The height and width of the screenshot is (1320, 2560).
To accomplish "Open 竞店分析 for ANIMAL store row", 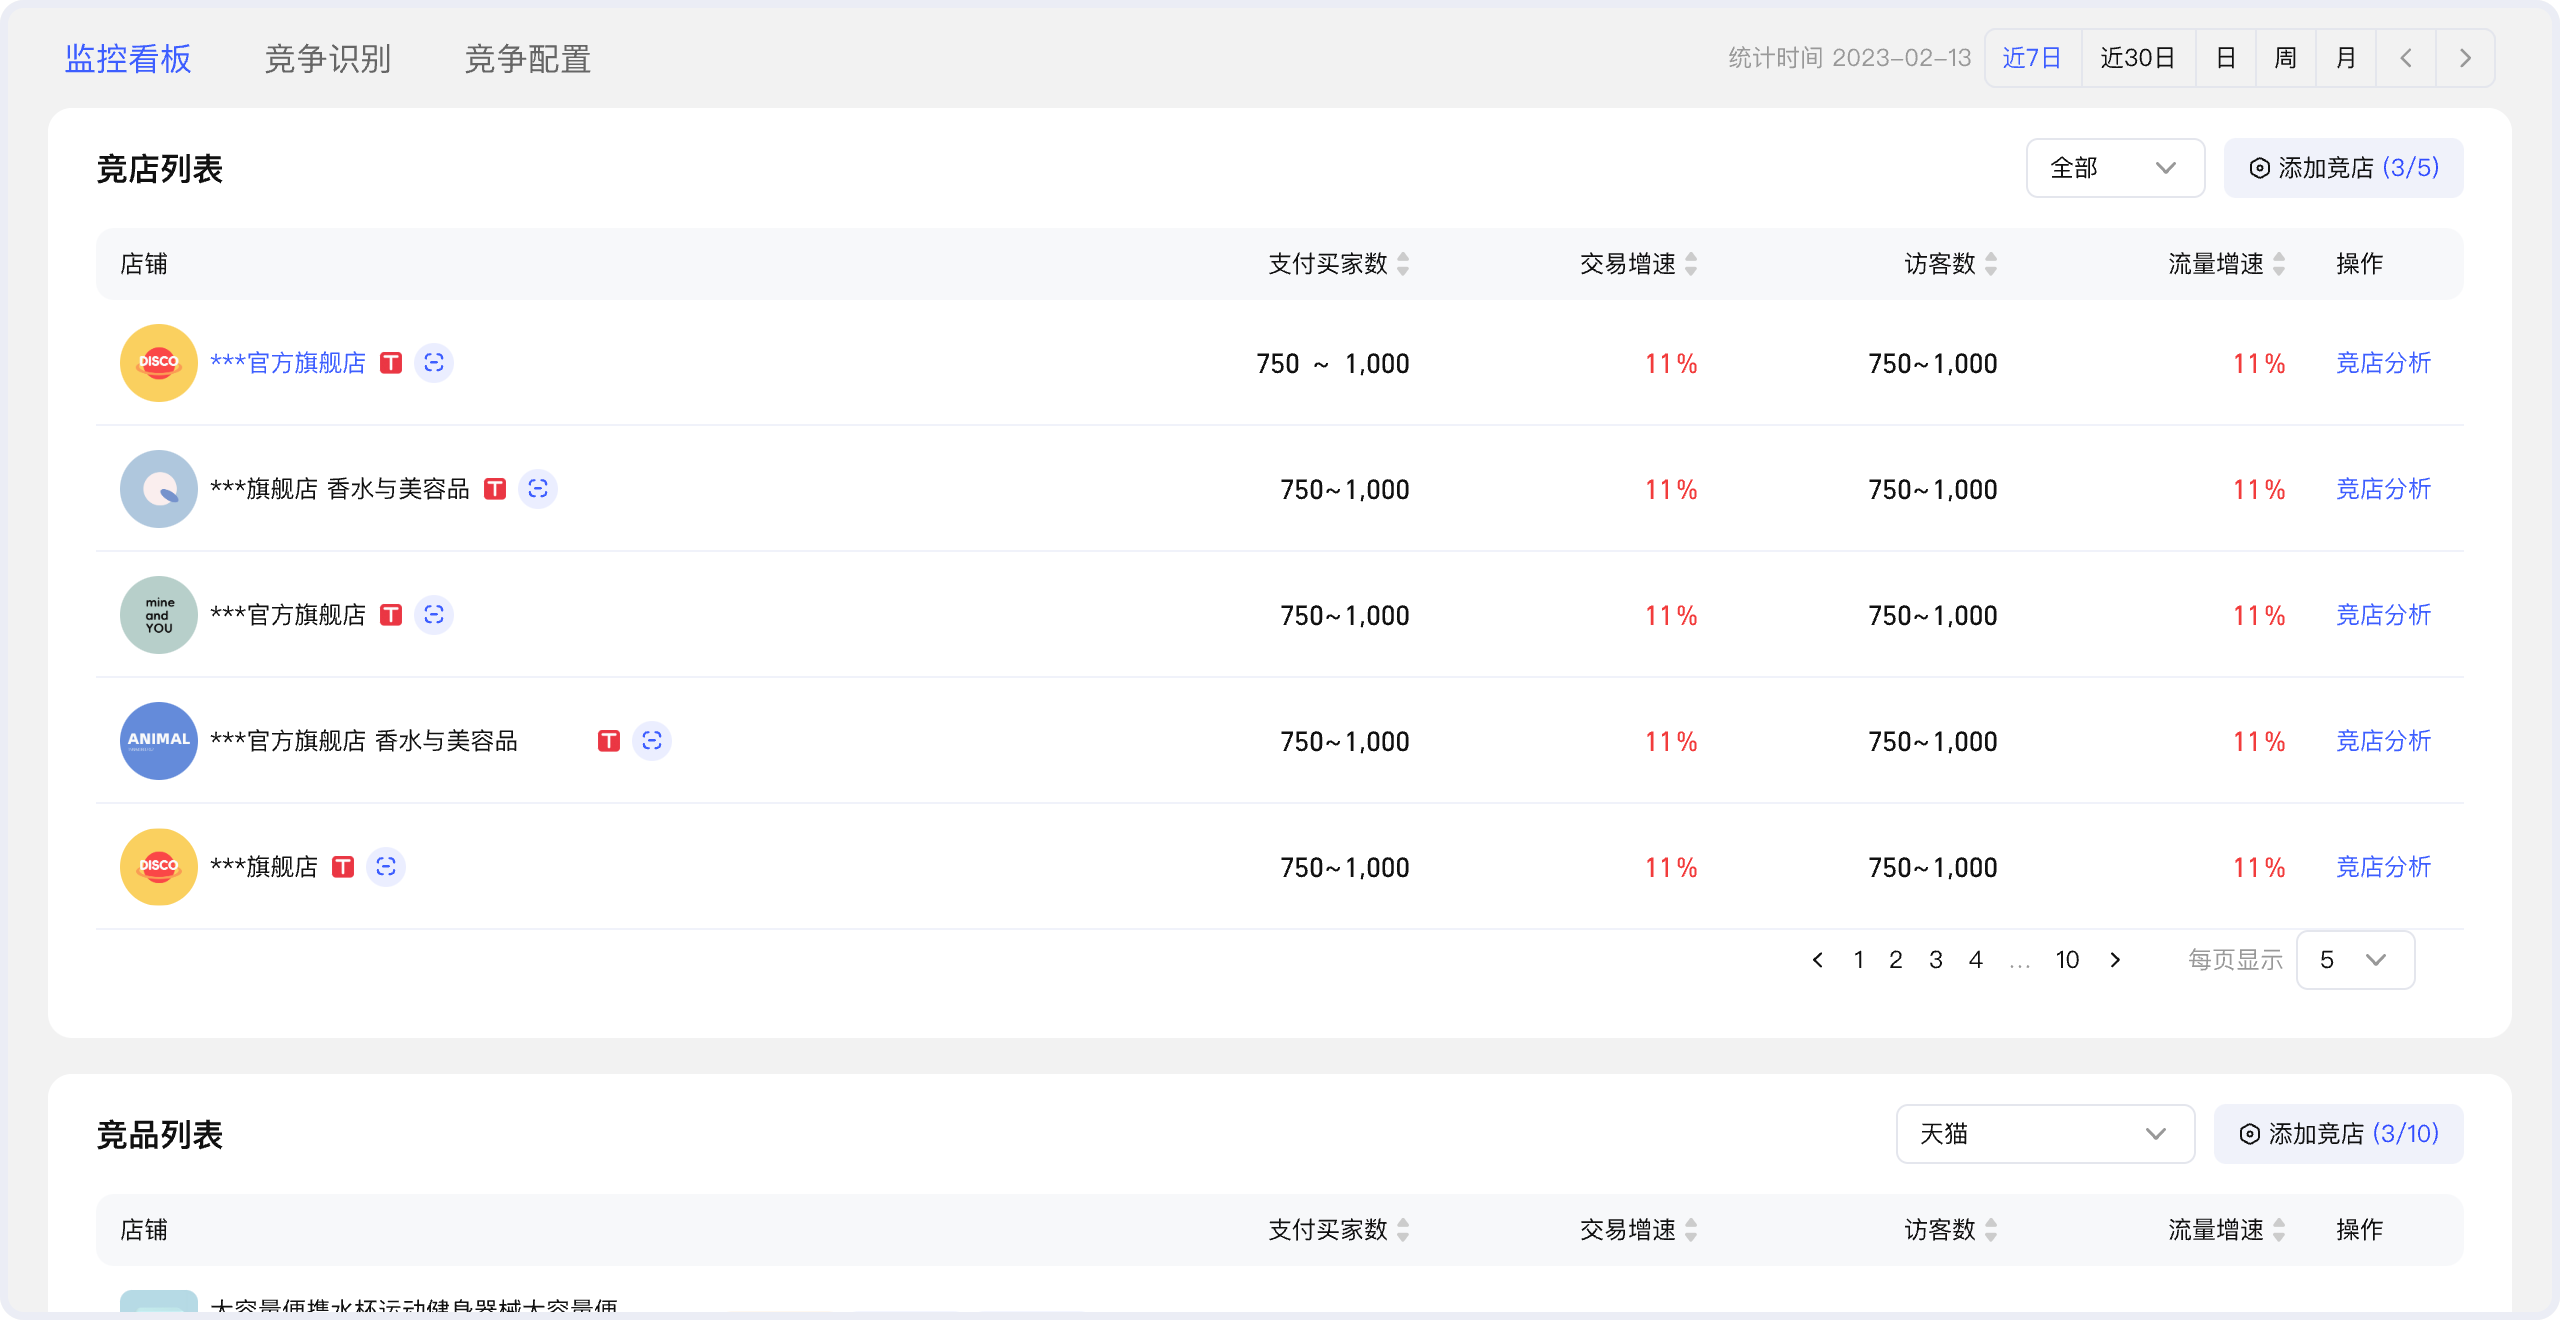I will click(x=2384, y=741).
